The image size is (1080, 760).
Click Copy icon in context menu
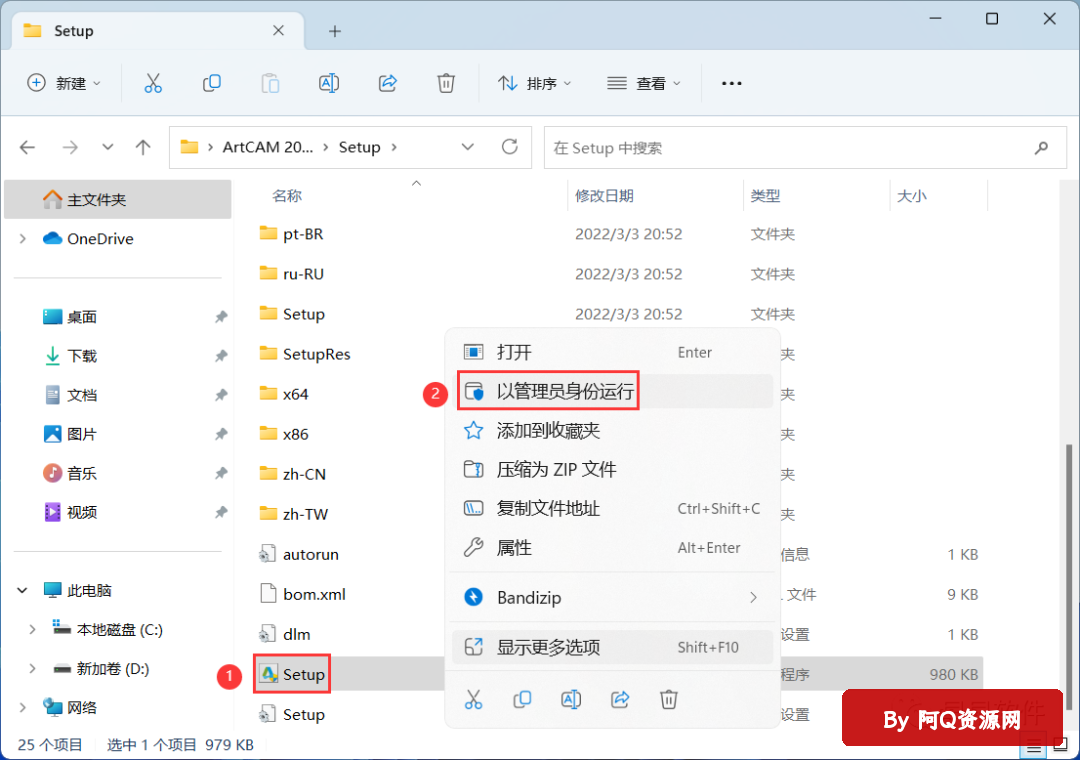click(x=522, y=699)
